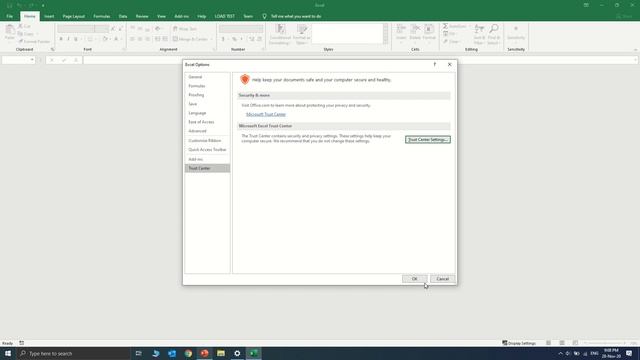Image resolution: width=640 pixels, height=360 pixels.
Task: Switch to the Data ribbon tab
Action: (x=123, y=16)
